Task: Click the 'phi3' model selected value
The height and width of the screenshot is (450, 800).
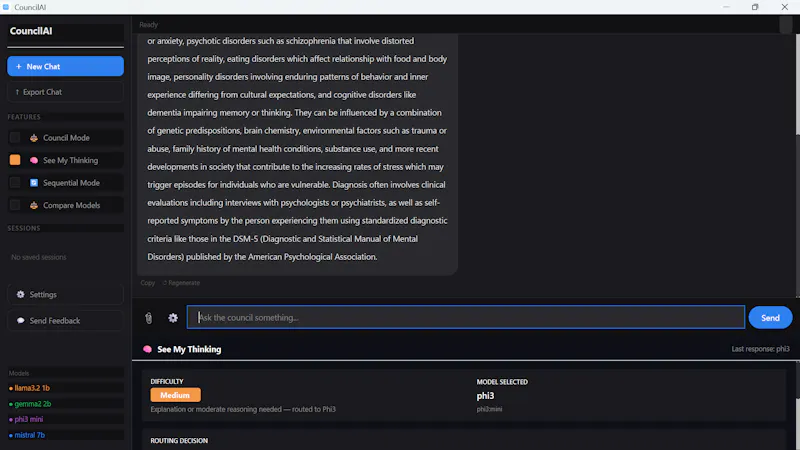Action: pos(485,395)
